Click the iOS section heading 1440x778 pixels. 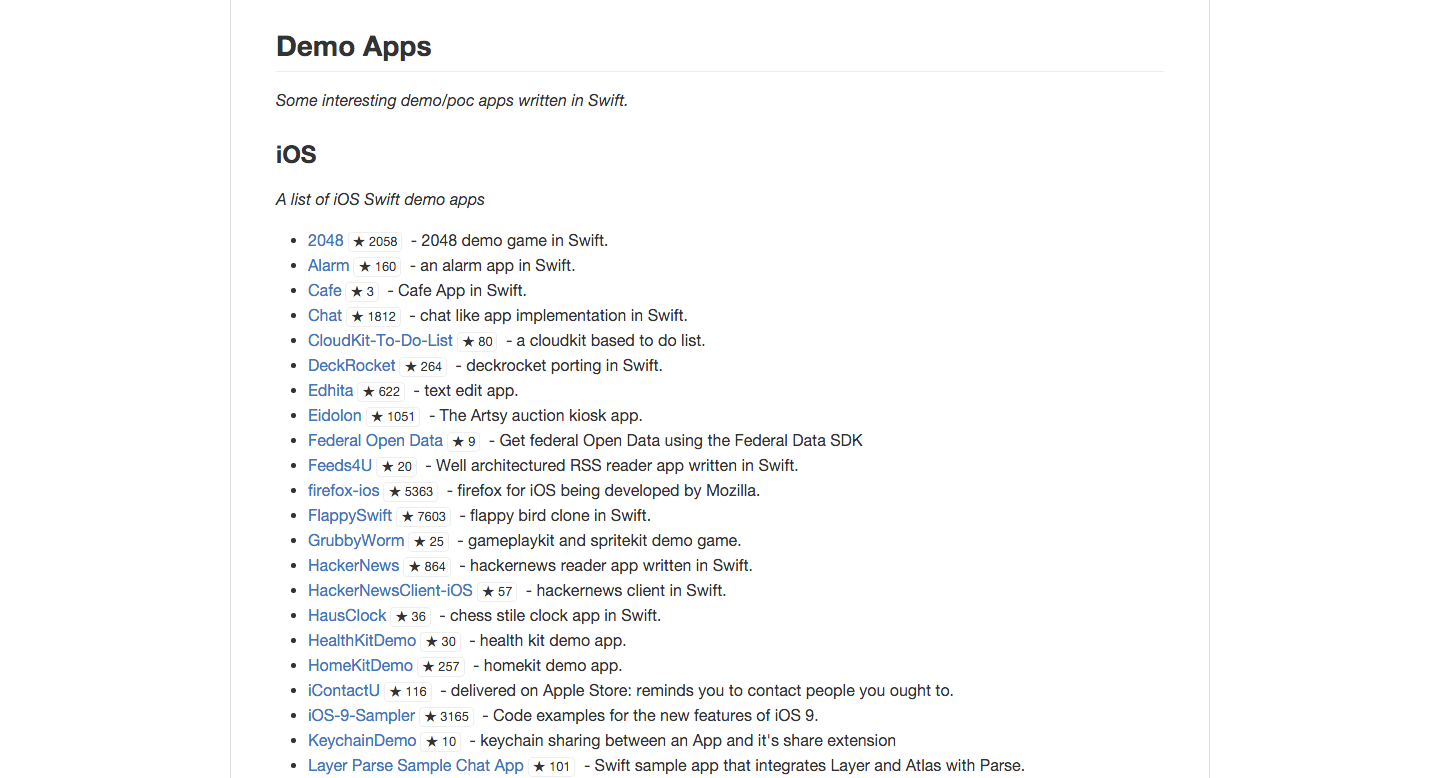click(296, 154)
